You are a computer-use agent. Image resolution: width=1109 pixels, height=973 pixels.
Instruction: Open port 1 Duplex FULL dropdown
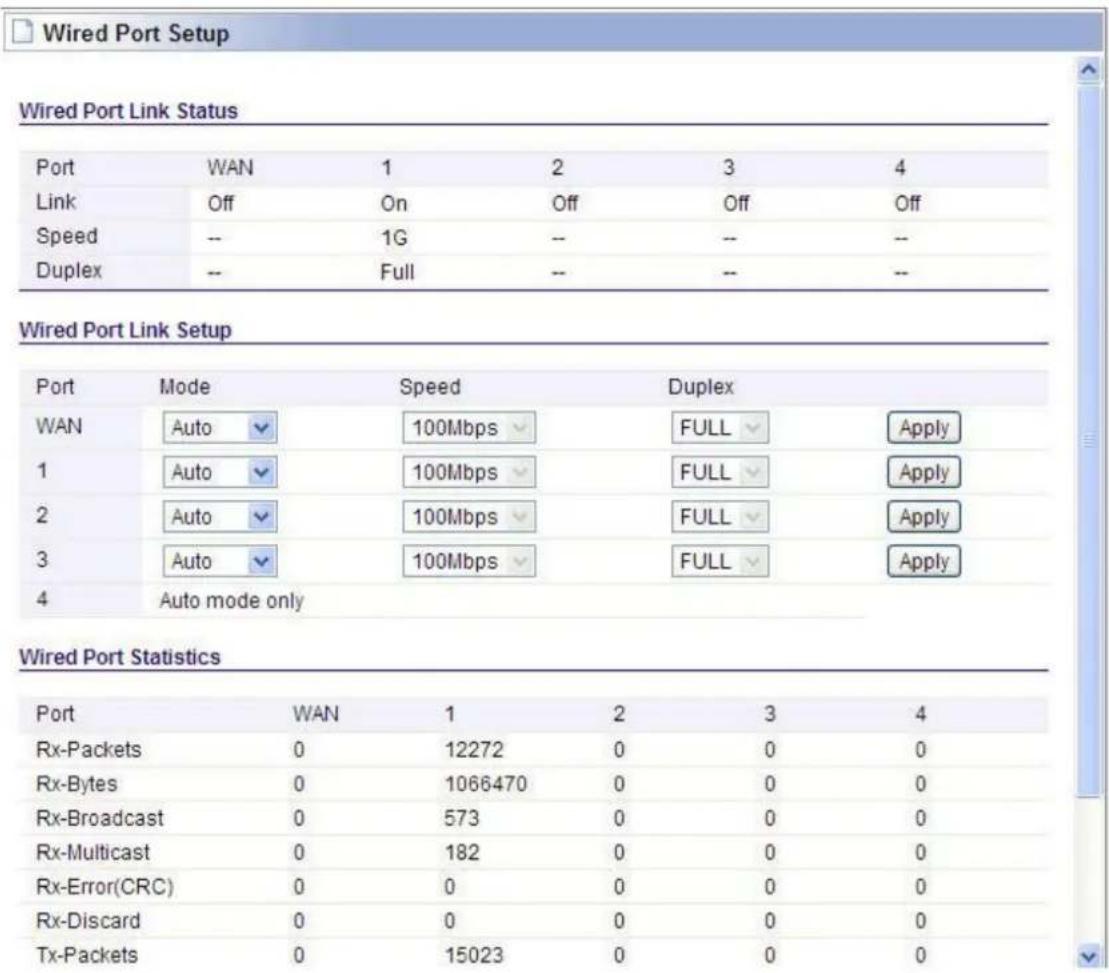point(719,472)
